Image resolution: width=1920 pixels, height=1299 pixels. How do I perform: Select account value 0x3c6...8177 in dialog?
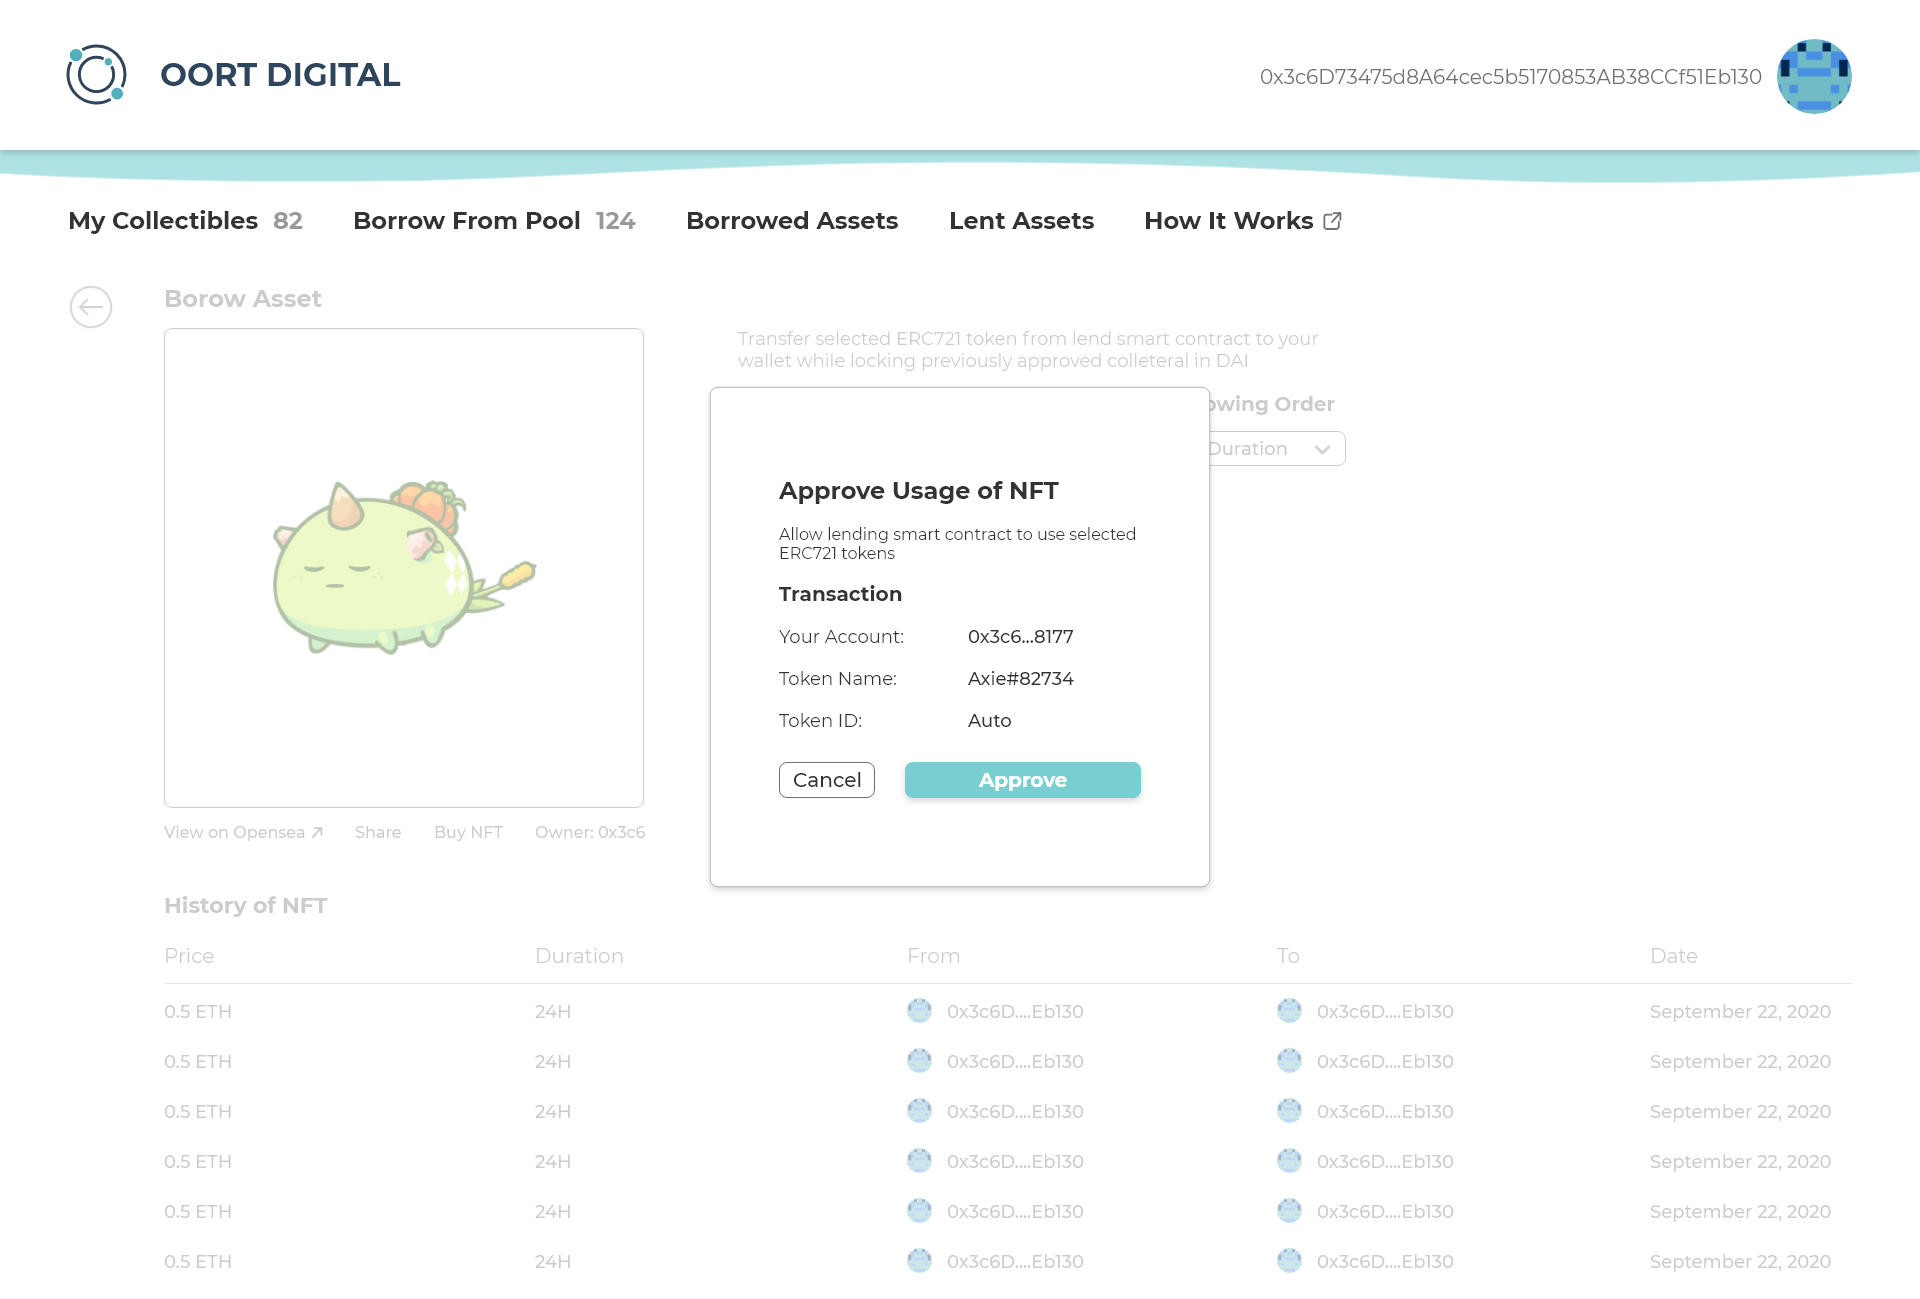[1020, 637]
